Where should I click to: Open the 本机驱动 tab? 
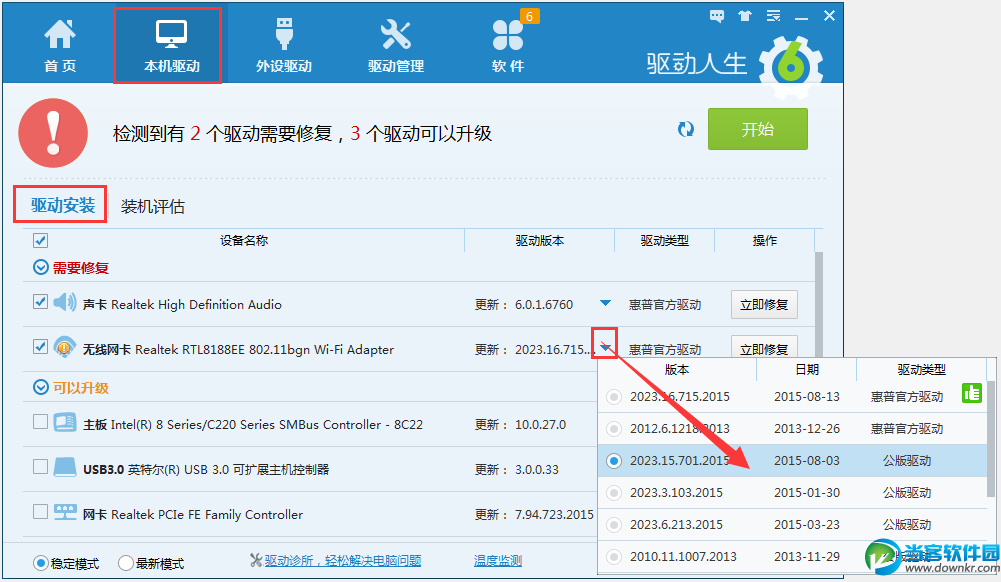click(x=171, y=46)
